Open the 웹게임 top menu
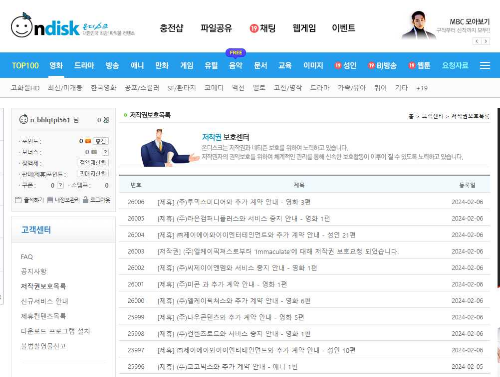500x377 pixels. tap(304, 28)
